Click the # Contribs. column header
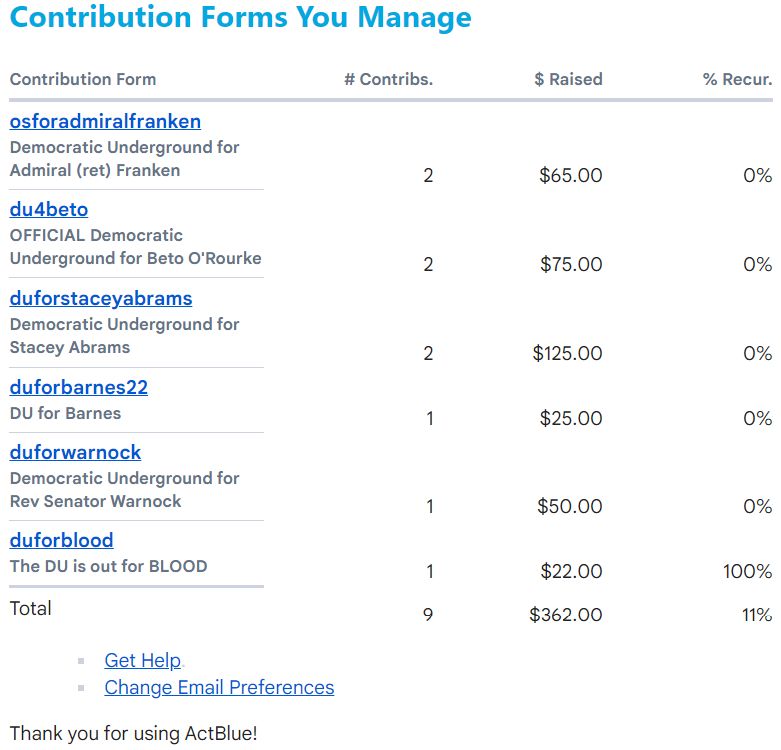Image resolution: width=781 pixels, height=750 pixels. 389,79
